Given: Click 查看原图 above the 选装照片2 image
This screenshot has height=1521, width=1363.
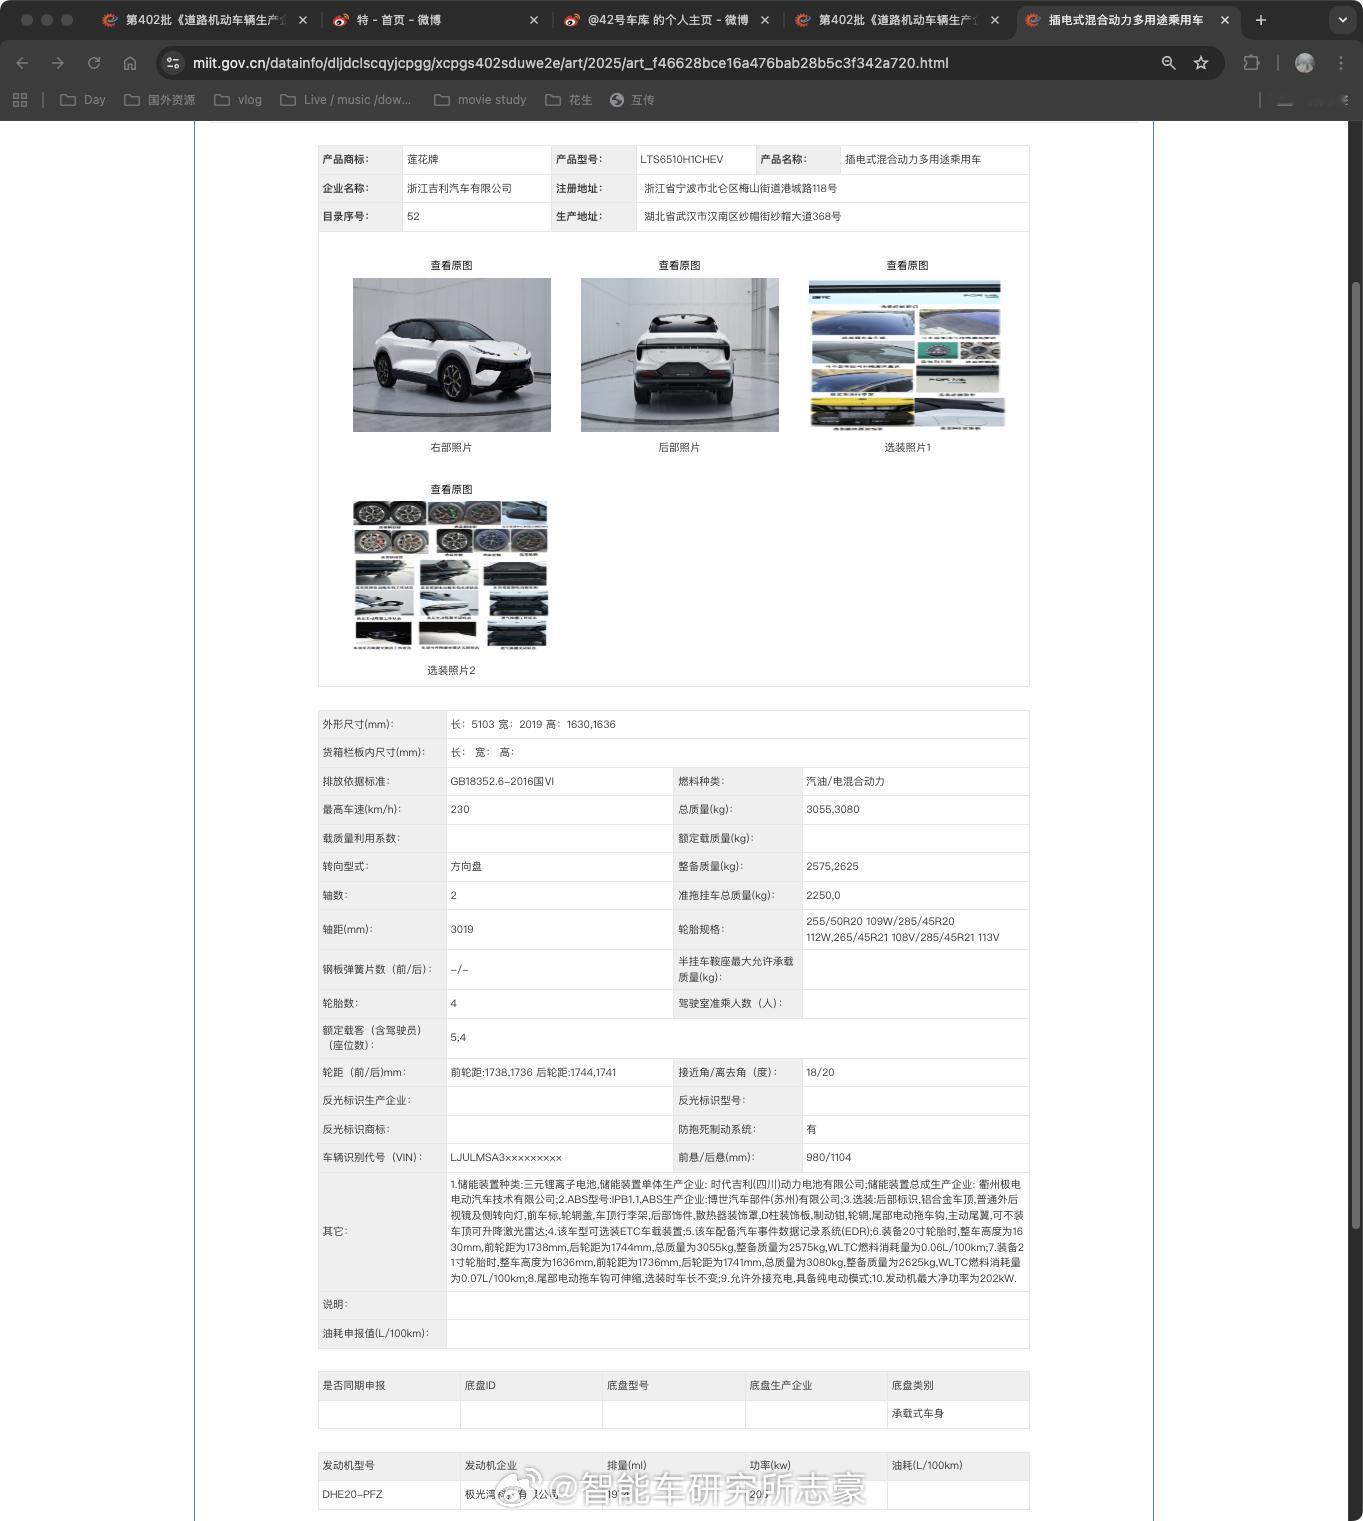Looking at the screenshot, I should coord(451,490).
